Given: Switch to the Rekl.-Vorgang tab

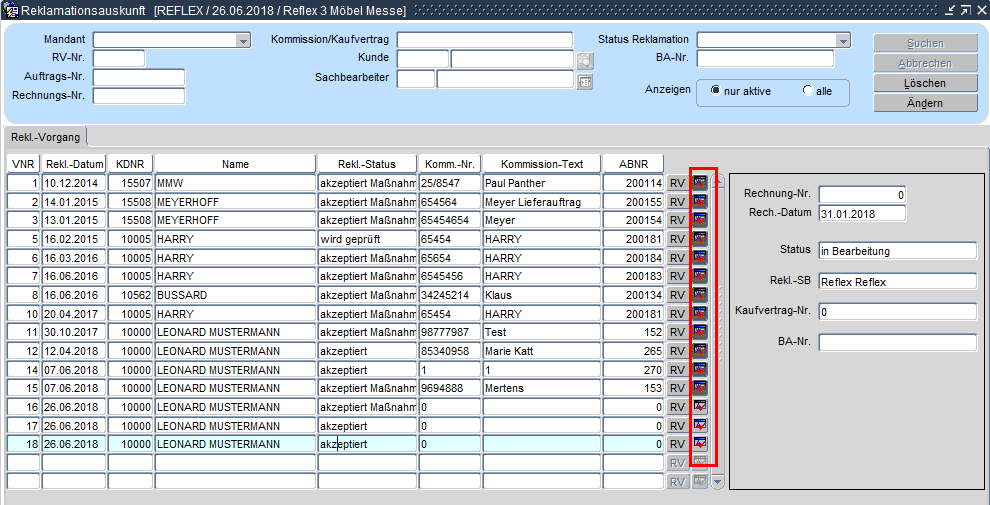Looking at the screenshot, I should click(x=46, y=137).
